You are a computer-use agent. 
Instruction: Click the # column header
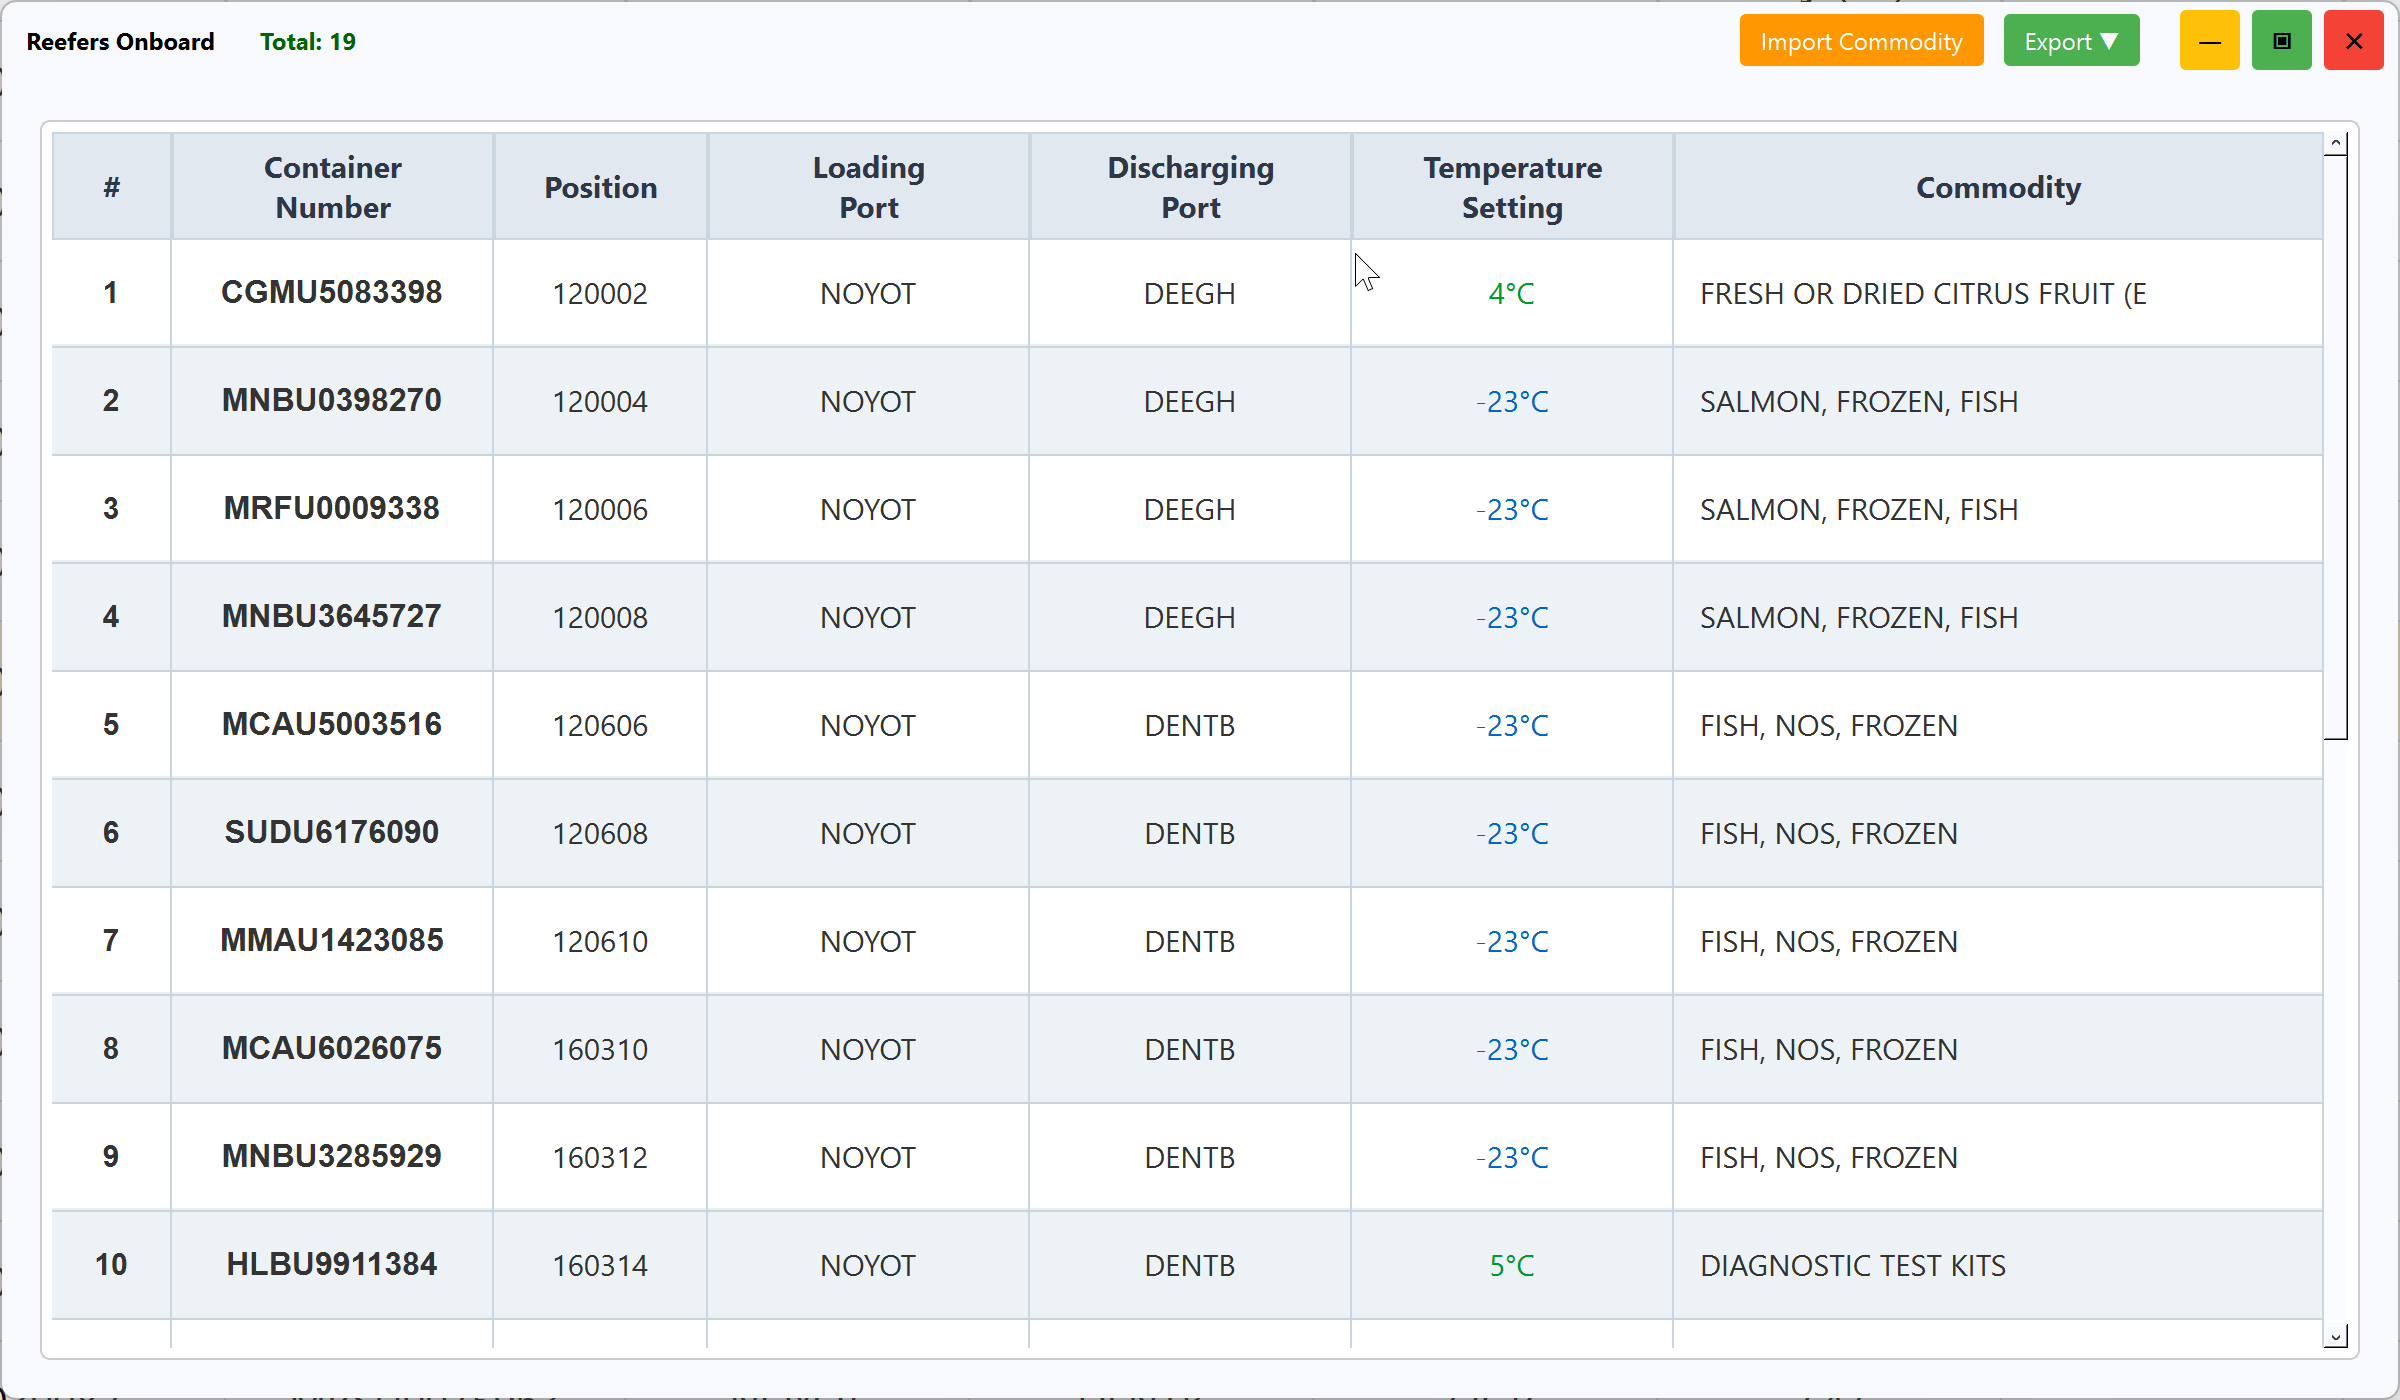112,187
